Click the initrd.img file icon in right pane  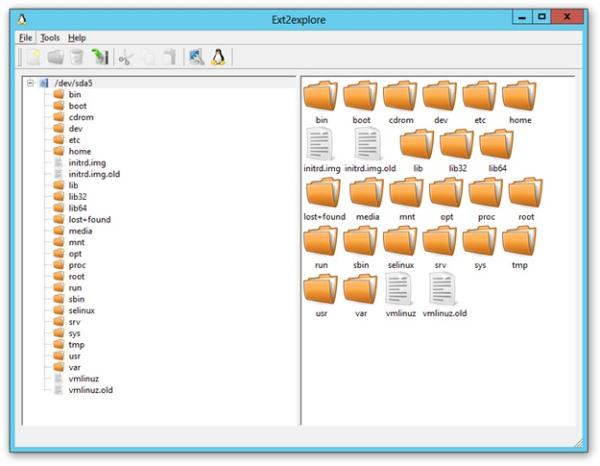(320, 144)
